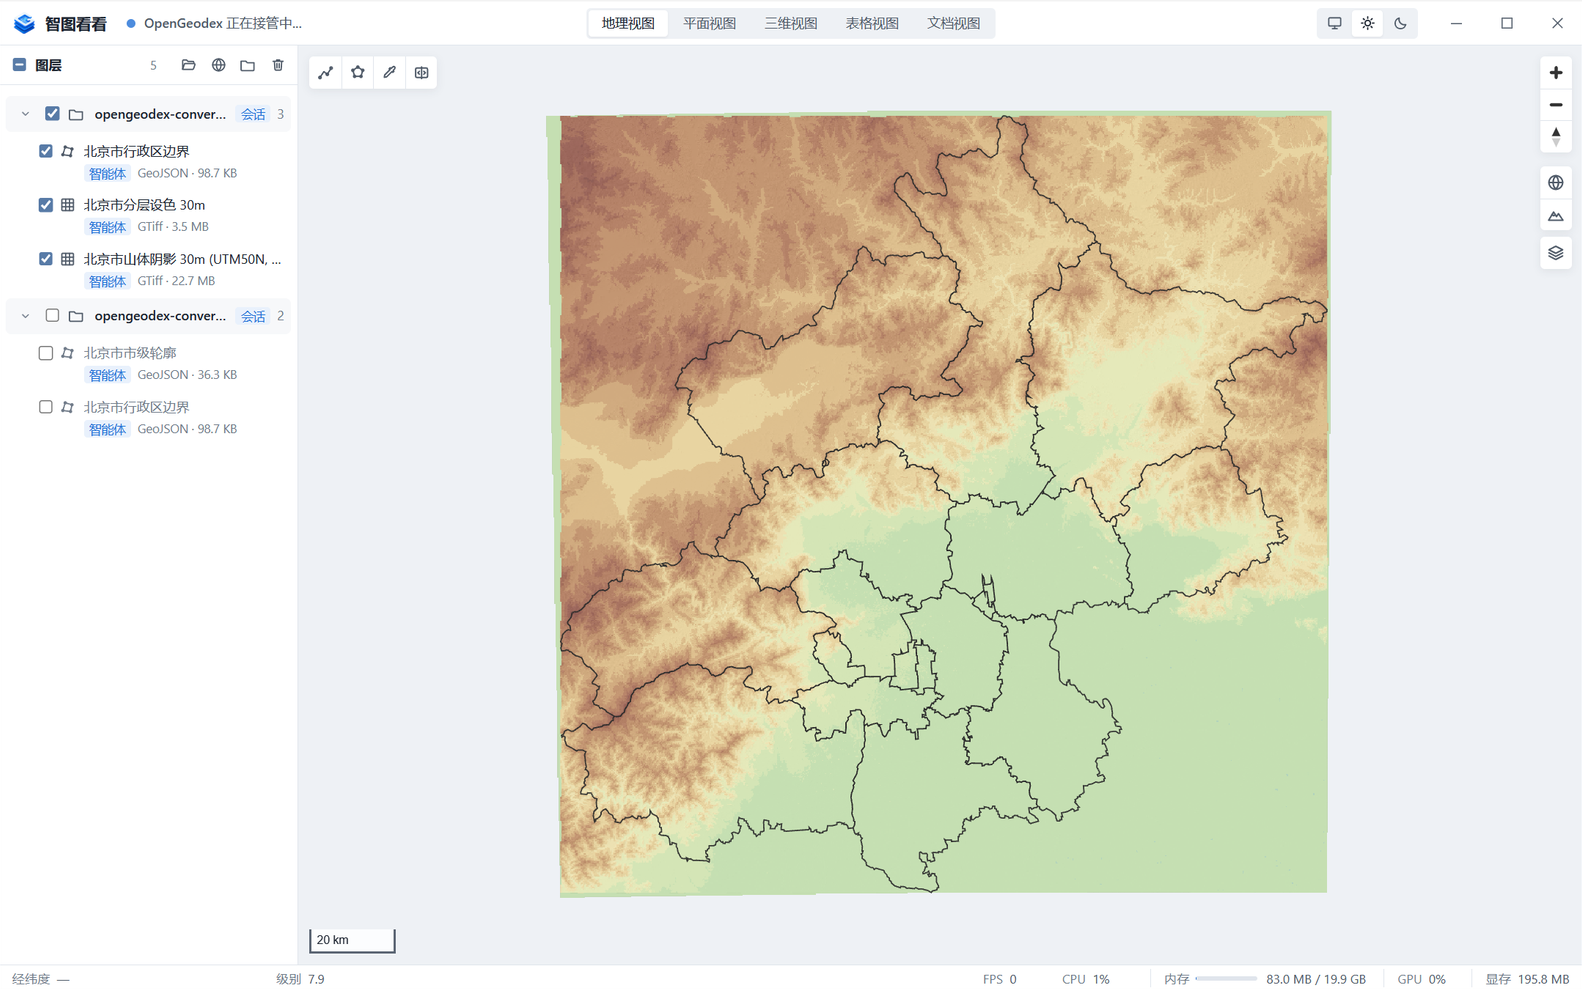Viewport: 1582px width, 990px height.
Task: Enable the 北京市市级轮廓 layer checkbox
Action: click(x=46, y=353)
